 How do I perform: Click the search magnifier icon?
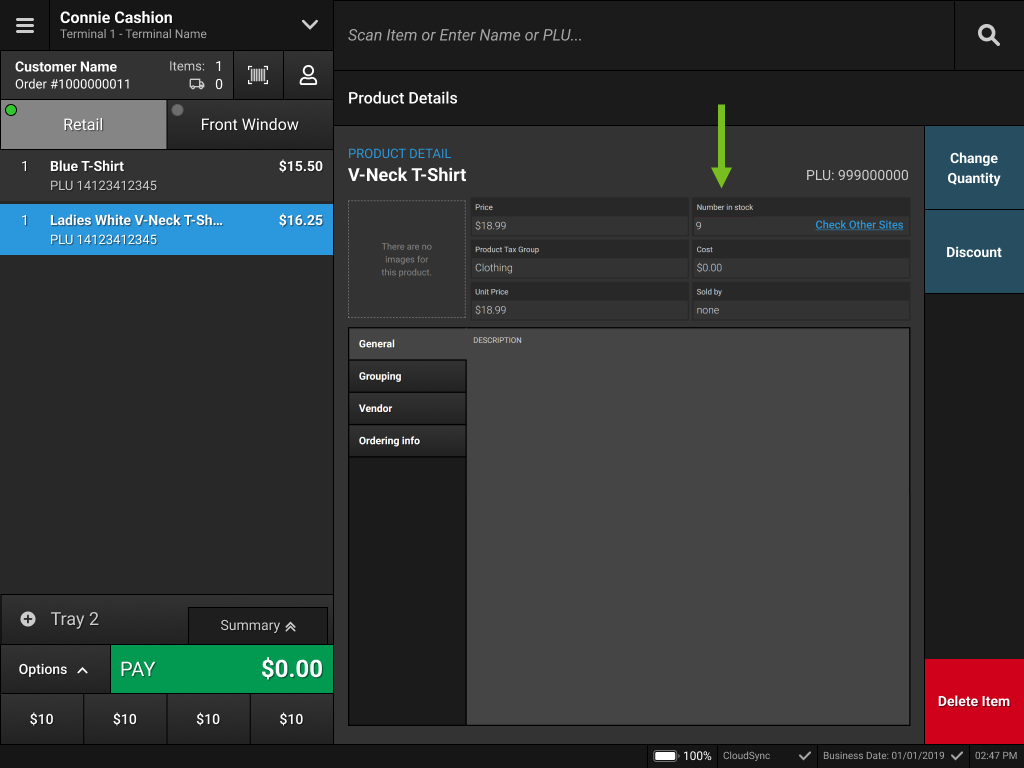coord(988,35)
